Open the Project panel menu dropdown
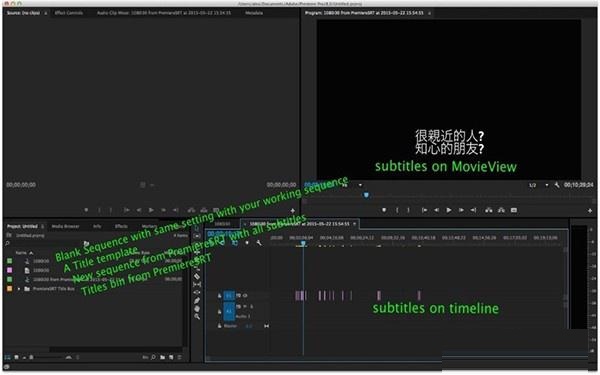Viewport: 600px width, 375px height. pos(42,227)
